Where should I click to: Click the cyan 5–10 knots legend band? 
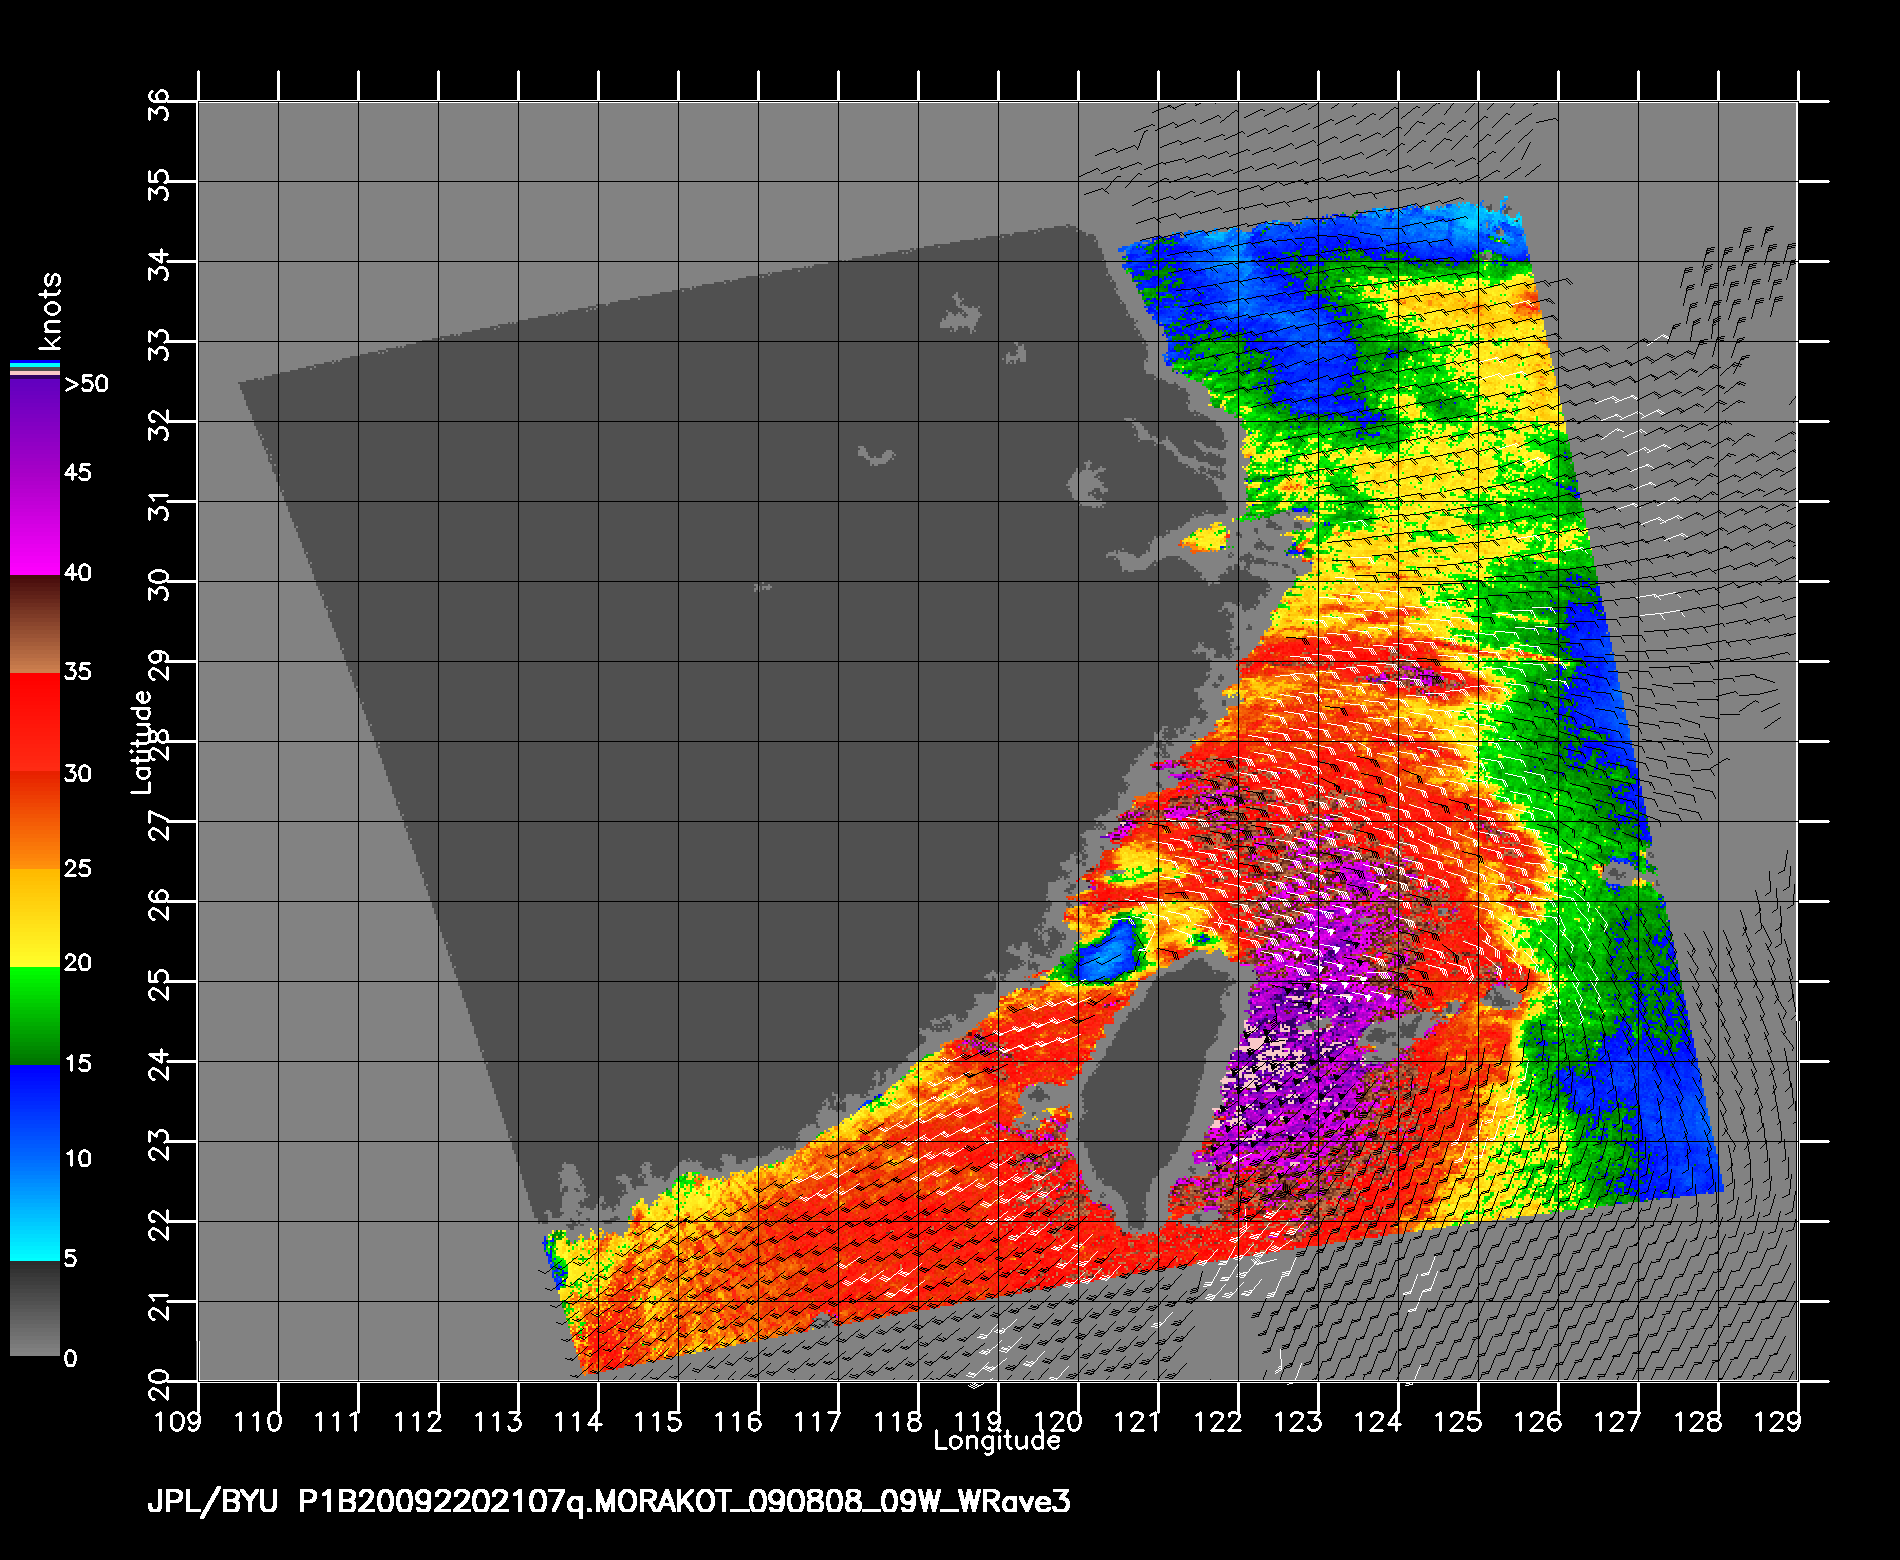coord(35,1211)
